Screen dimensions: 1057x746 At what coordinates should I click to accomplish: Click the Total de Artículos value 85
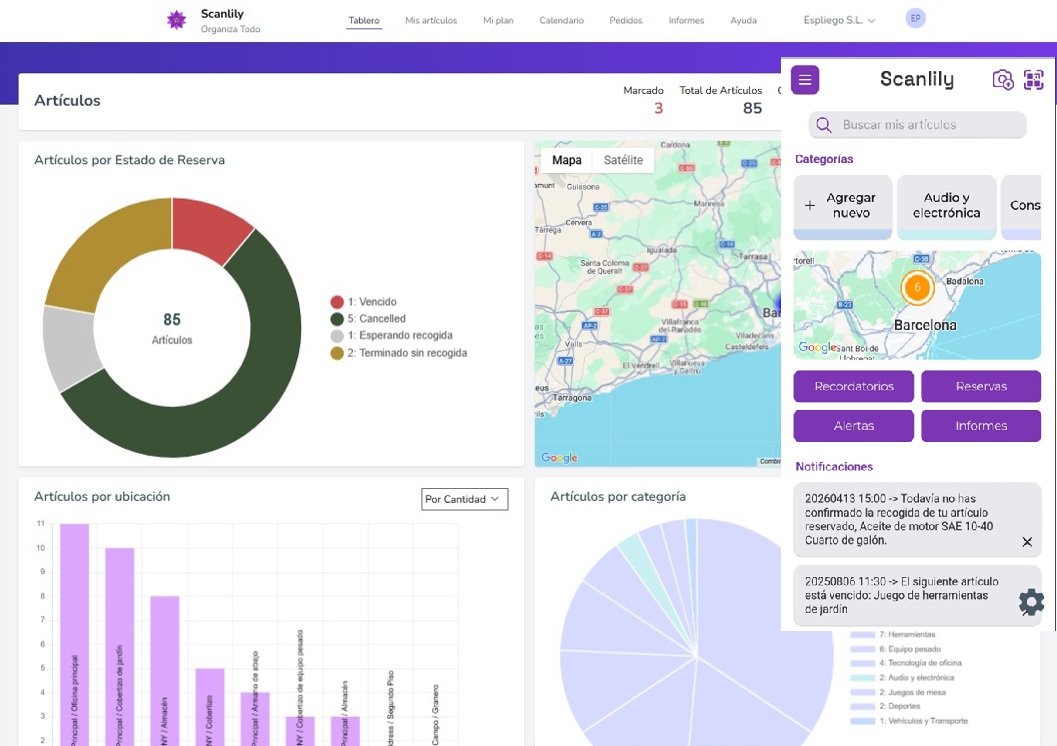(752, 108)
